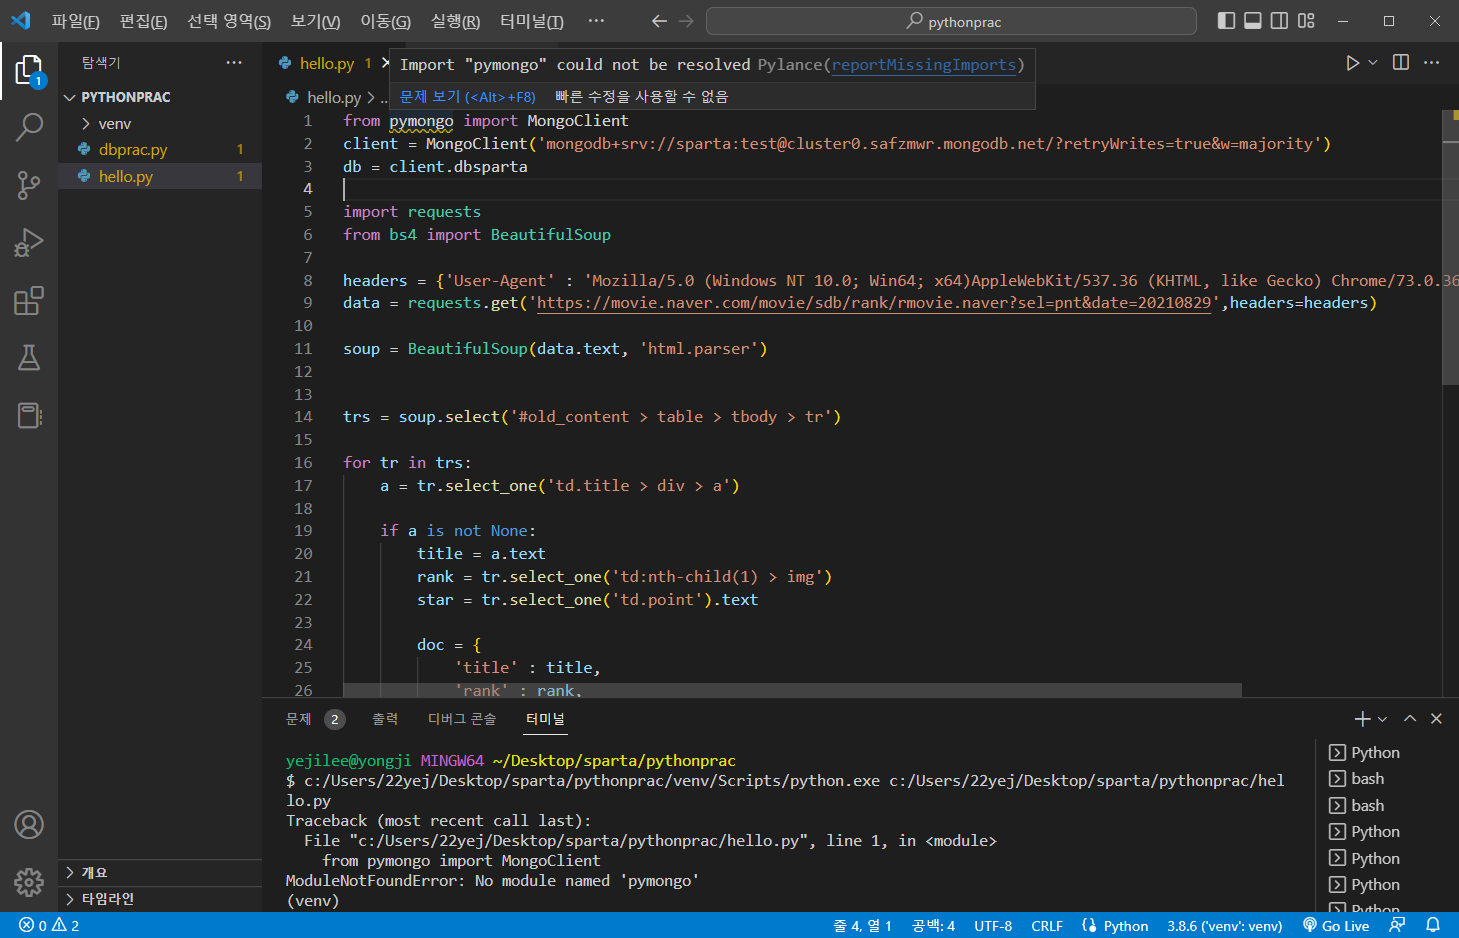This screenshot has height=938, width=1459.
Task: Expand the 타임라인 timeline section
Action: 160,899
